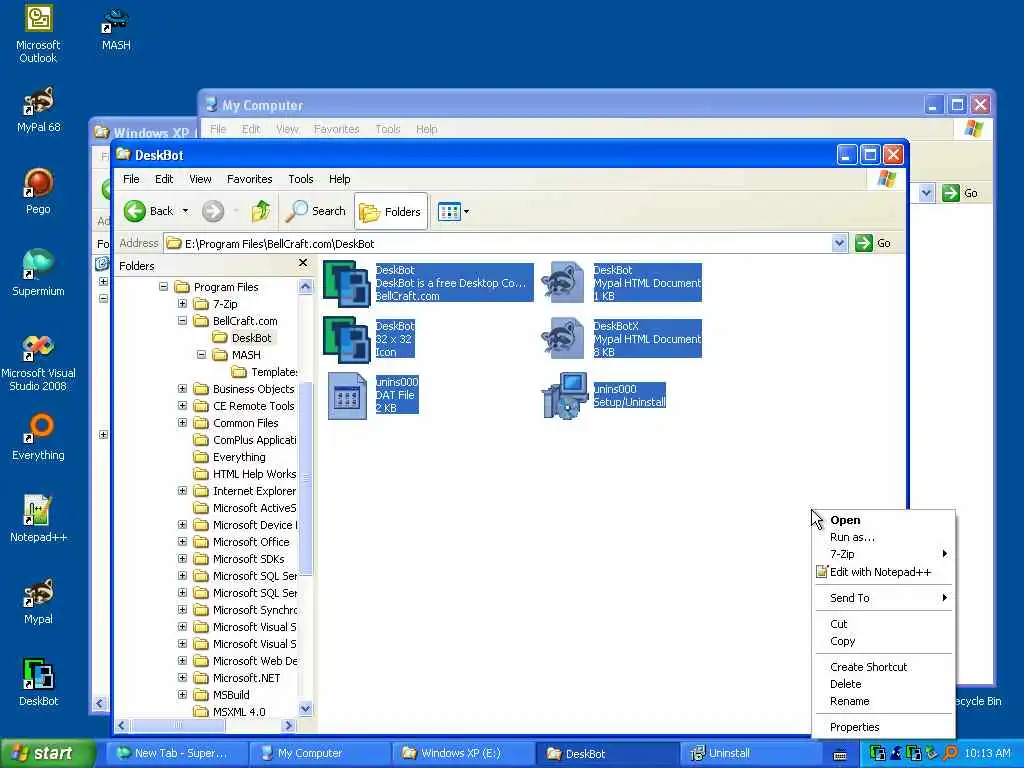
Task: Open the Back history dropdown arrow
Action: 185,211
